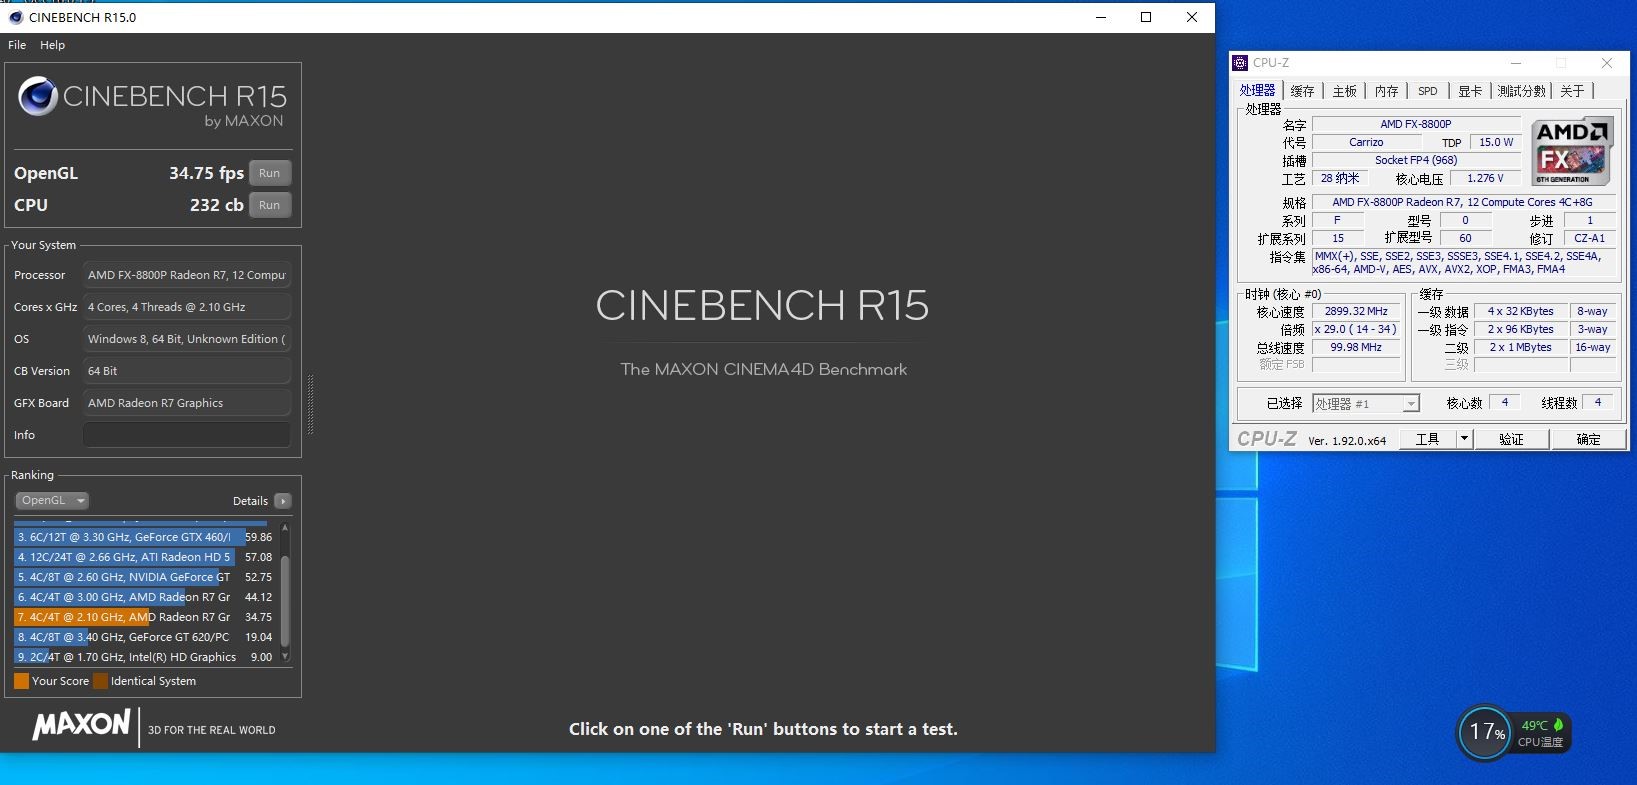The width and height of the screenshot is (1637, 785).
Task: Click the TDP 15.0 W value
Action: [x=1496, y=142]
